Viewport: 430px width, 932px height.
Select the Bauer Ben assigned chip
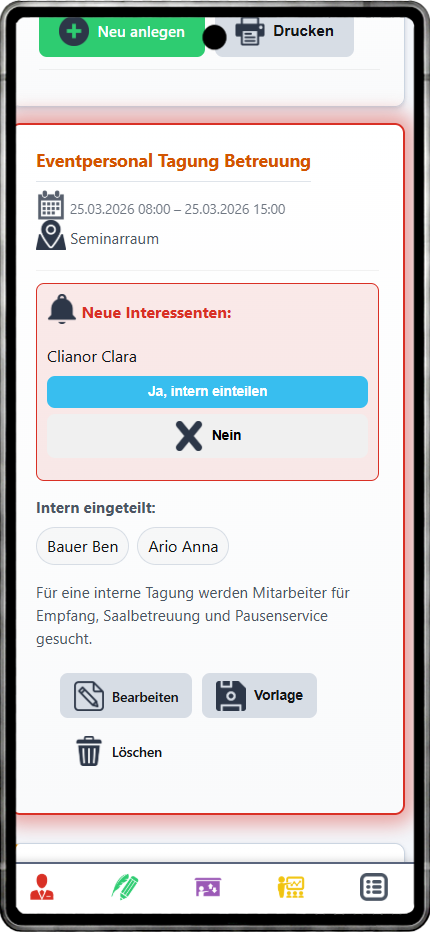[x=83, y=546]
